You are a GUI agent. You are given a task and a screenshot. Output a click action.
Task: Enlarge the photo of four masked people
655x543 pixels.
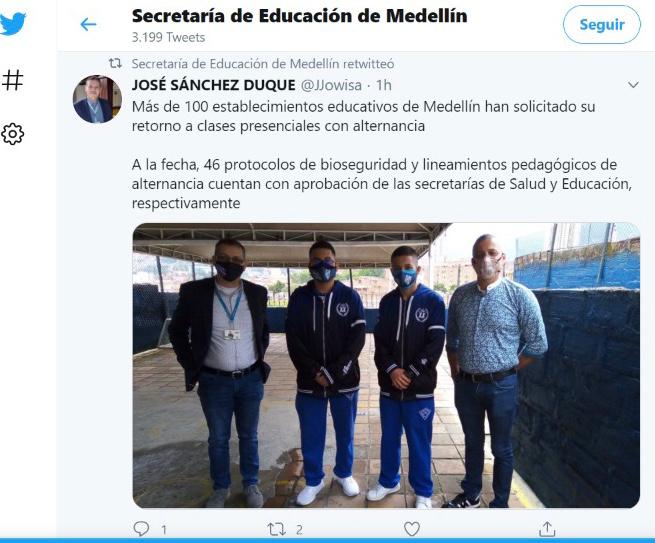(x=386, y=365)
